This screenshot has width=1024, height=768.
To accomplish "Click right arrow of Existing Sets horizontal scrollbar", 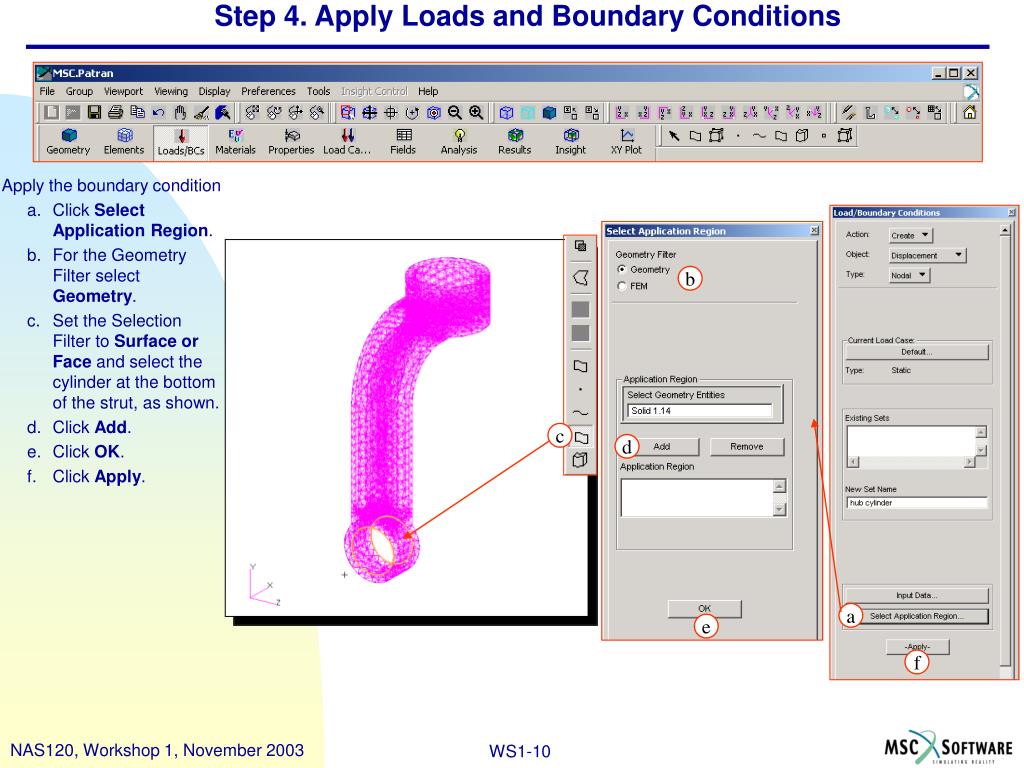I will 970,462.
